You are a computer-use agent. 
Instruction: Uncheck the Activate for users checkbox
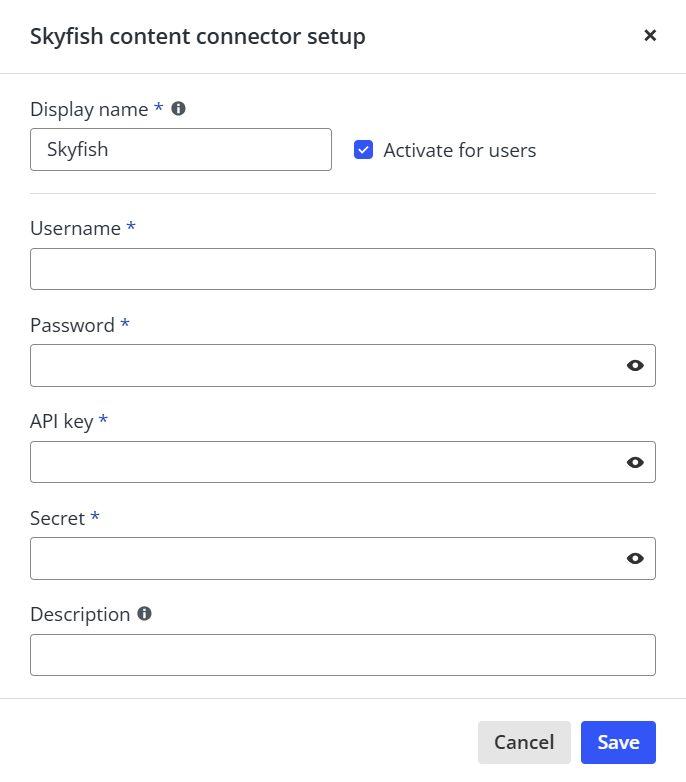coord(363,150)
